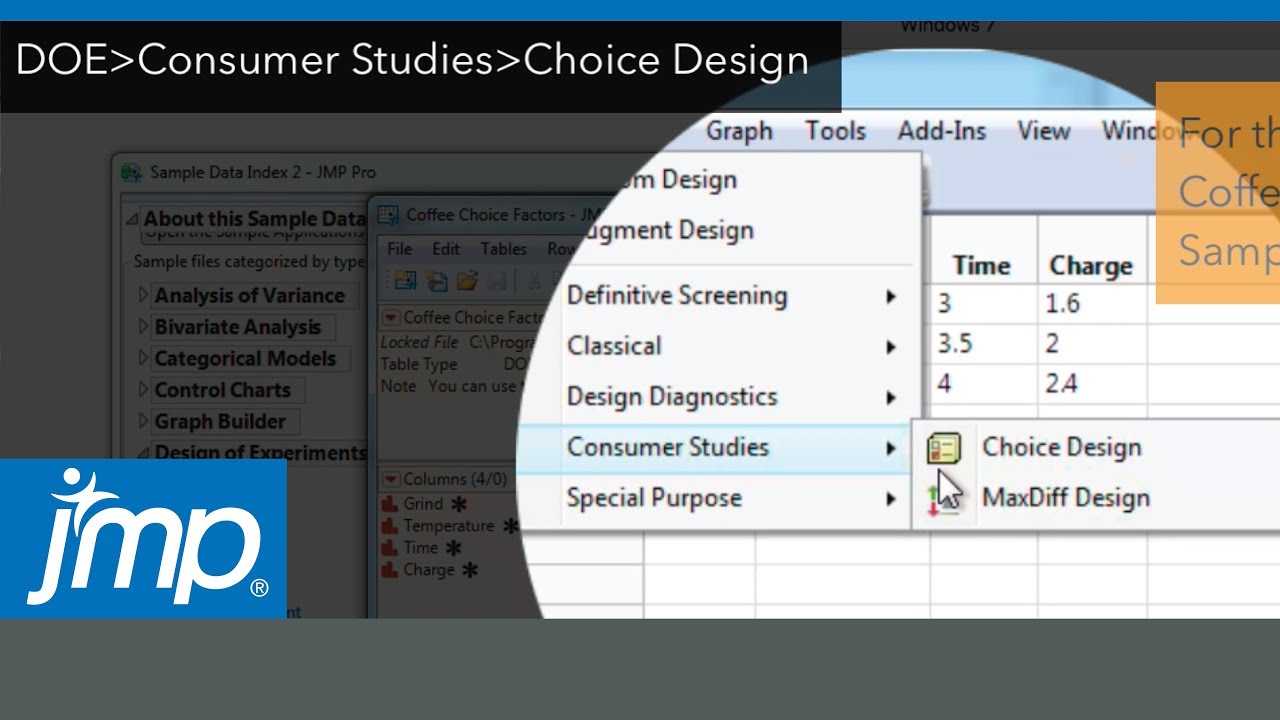
Task: Click the asterisk next to Charge in Columns panel
Action: coord(469,570)
